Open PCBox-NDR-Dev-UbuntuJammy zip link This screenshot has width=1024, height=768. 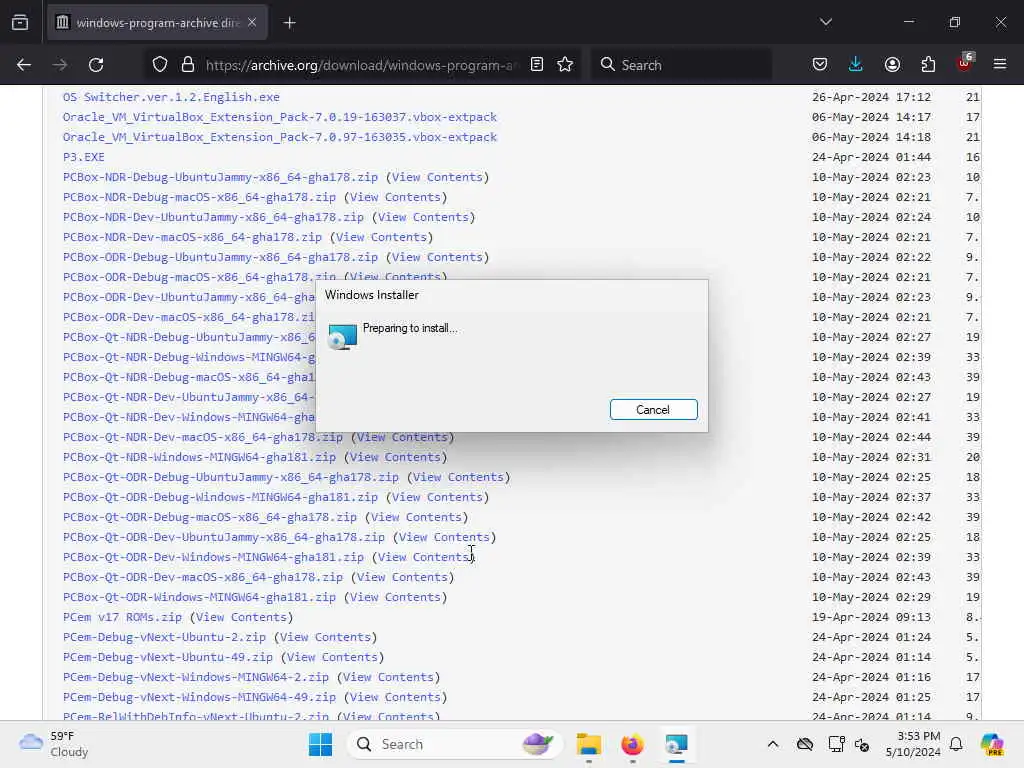coord(213,217)
